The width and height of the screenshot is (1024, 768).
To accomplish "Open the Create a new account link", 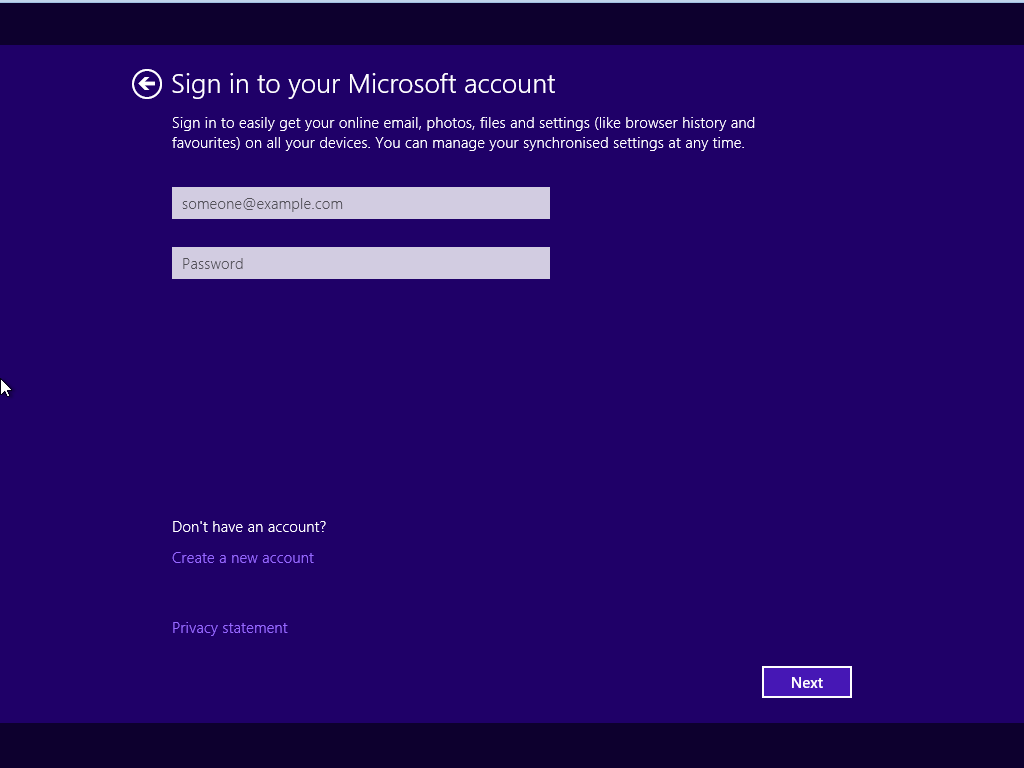I will coord(242,558).
